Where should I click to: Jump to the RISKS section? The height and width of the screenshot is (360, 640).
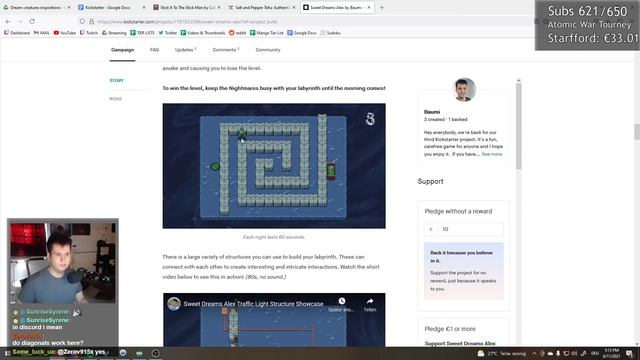point(115,99)
